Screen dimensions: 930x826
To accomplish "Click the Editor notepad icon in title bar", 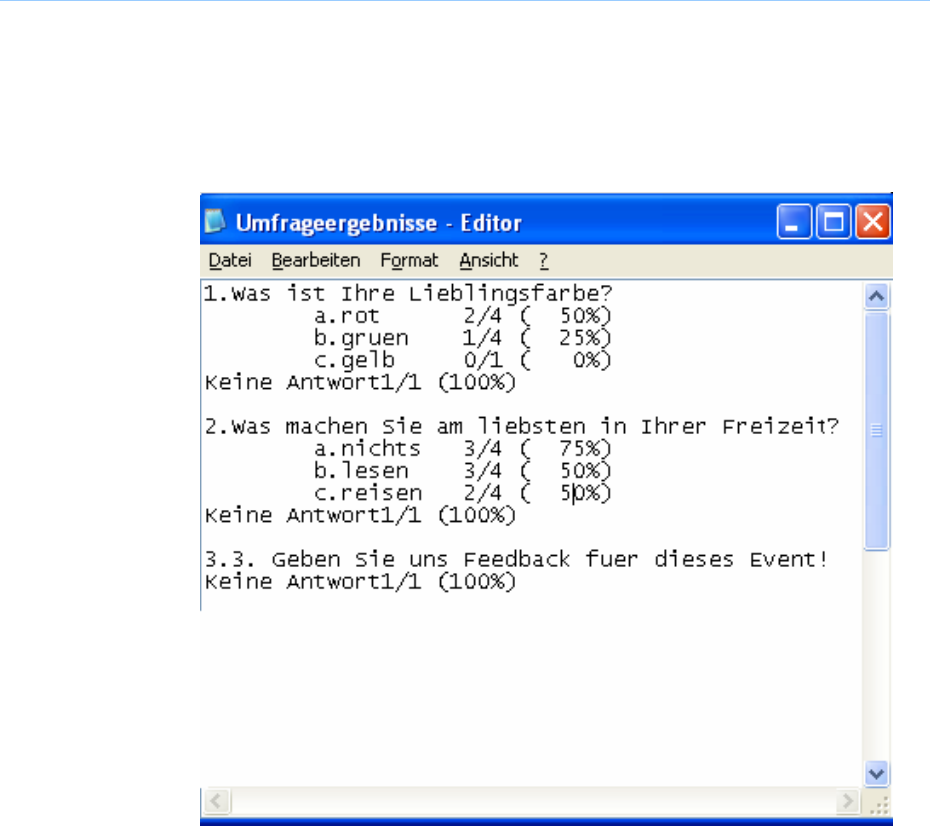I will coord(215,222).
